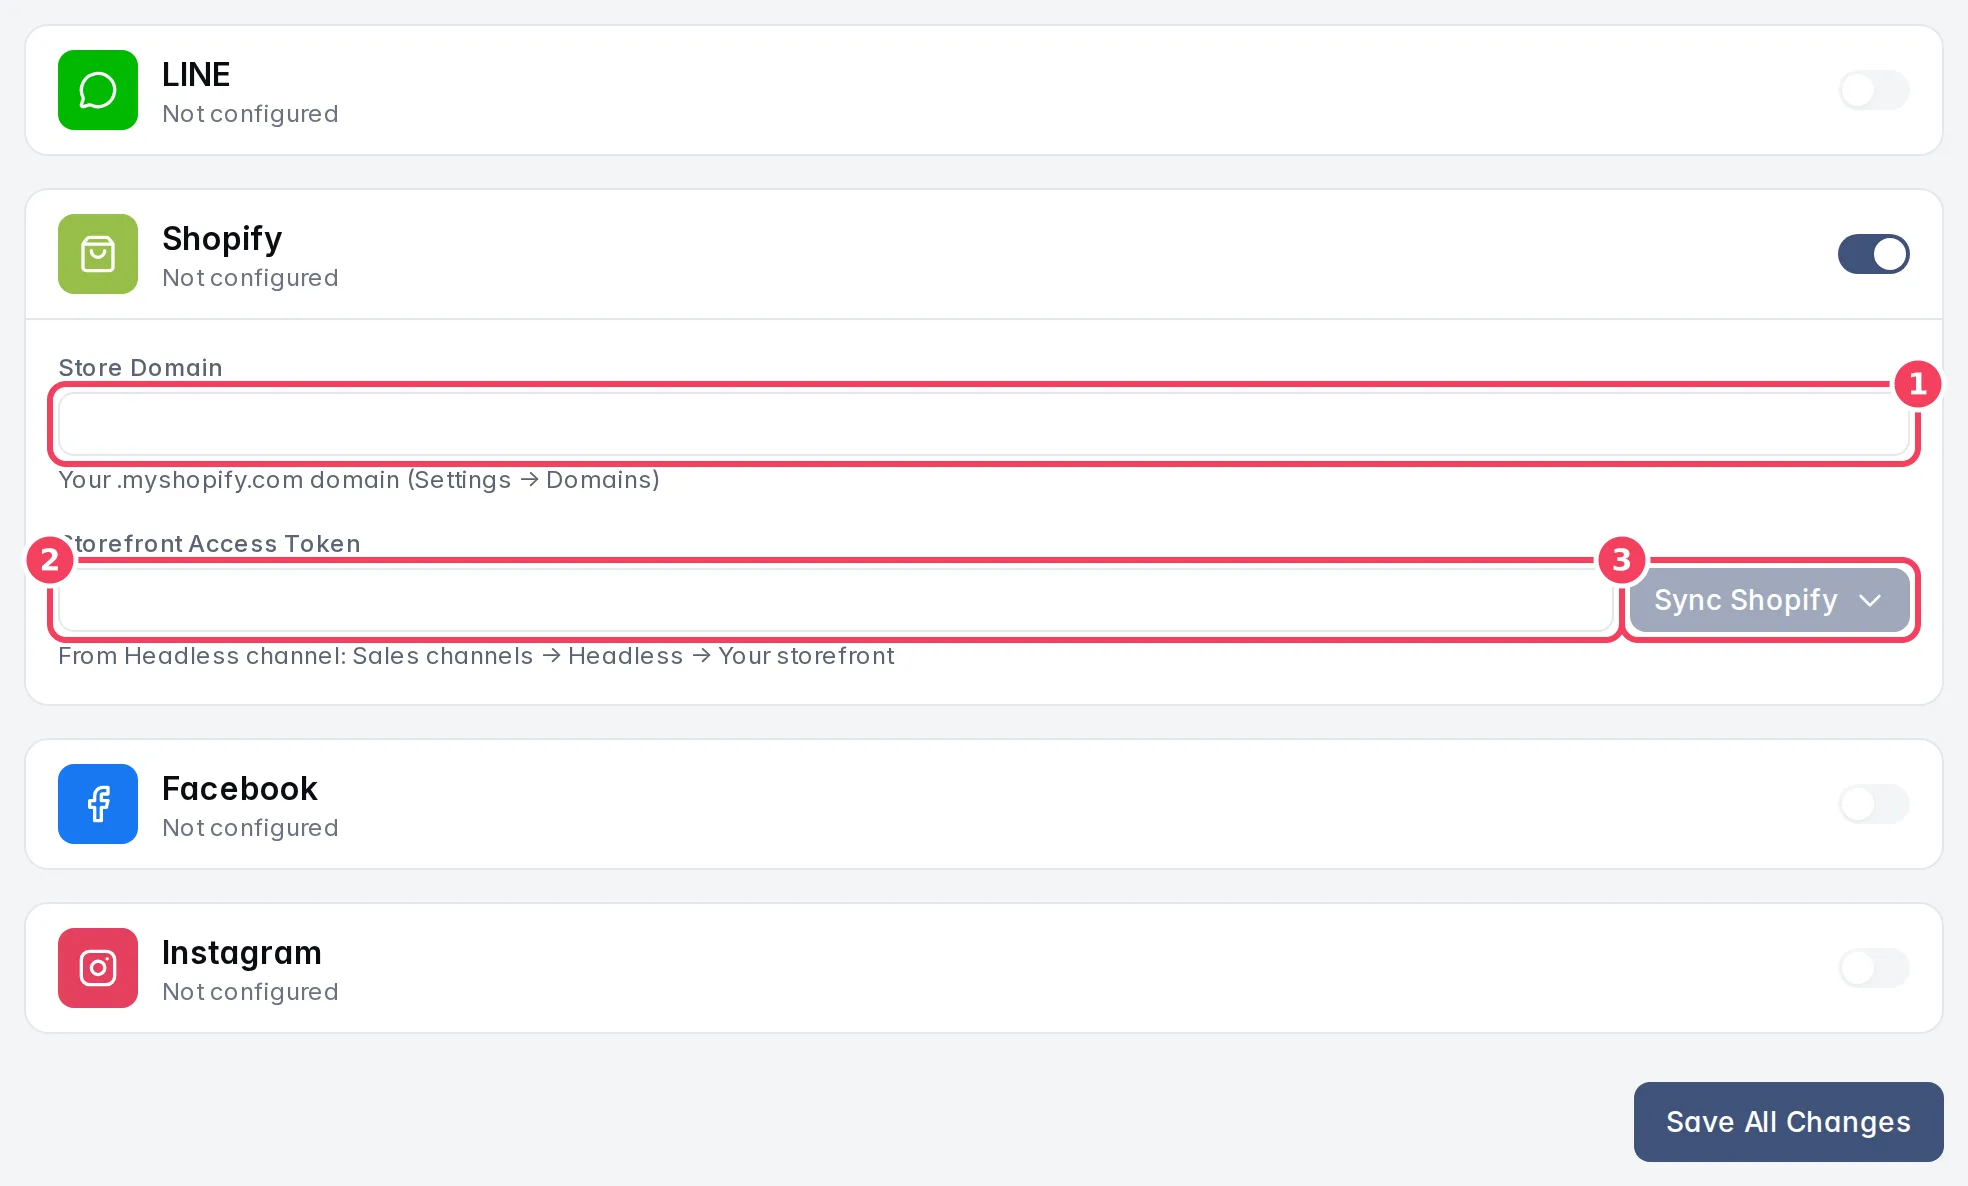
Task: Disable the Shopify integration toggle
Action: (x=1873, y=254)
